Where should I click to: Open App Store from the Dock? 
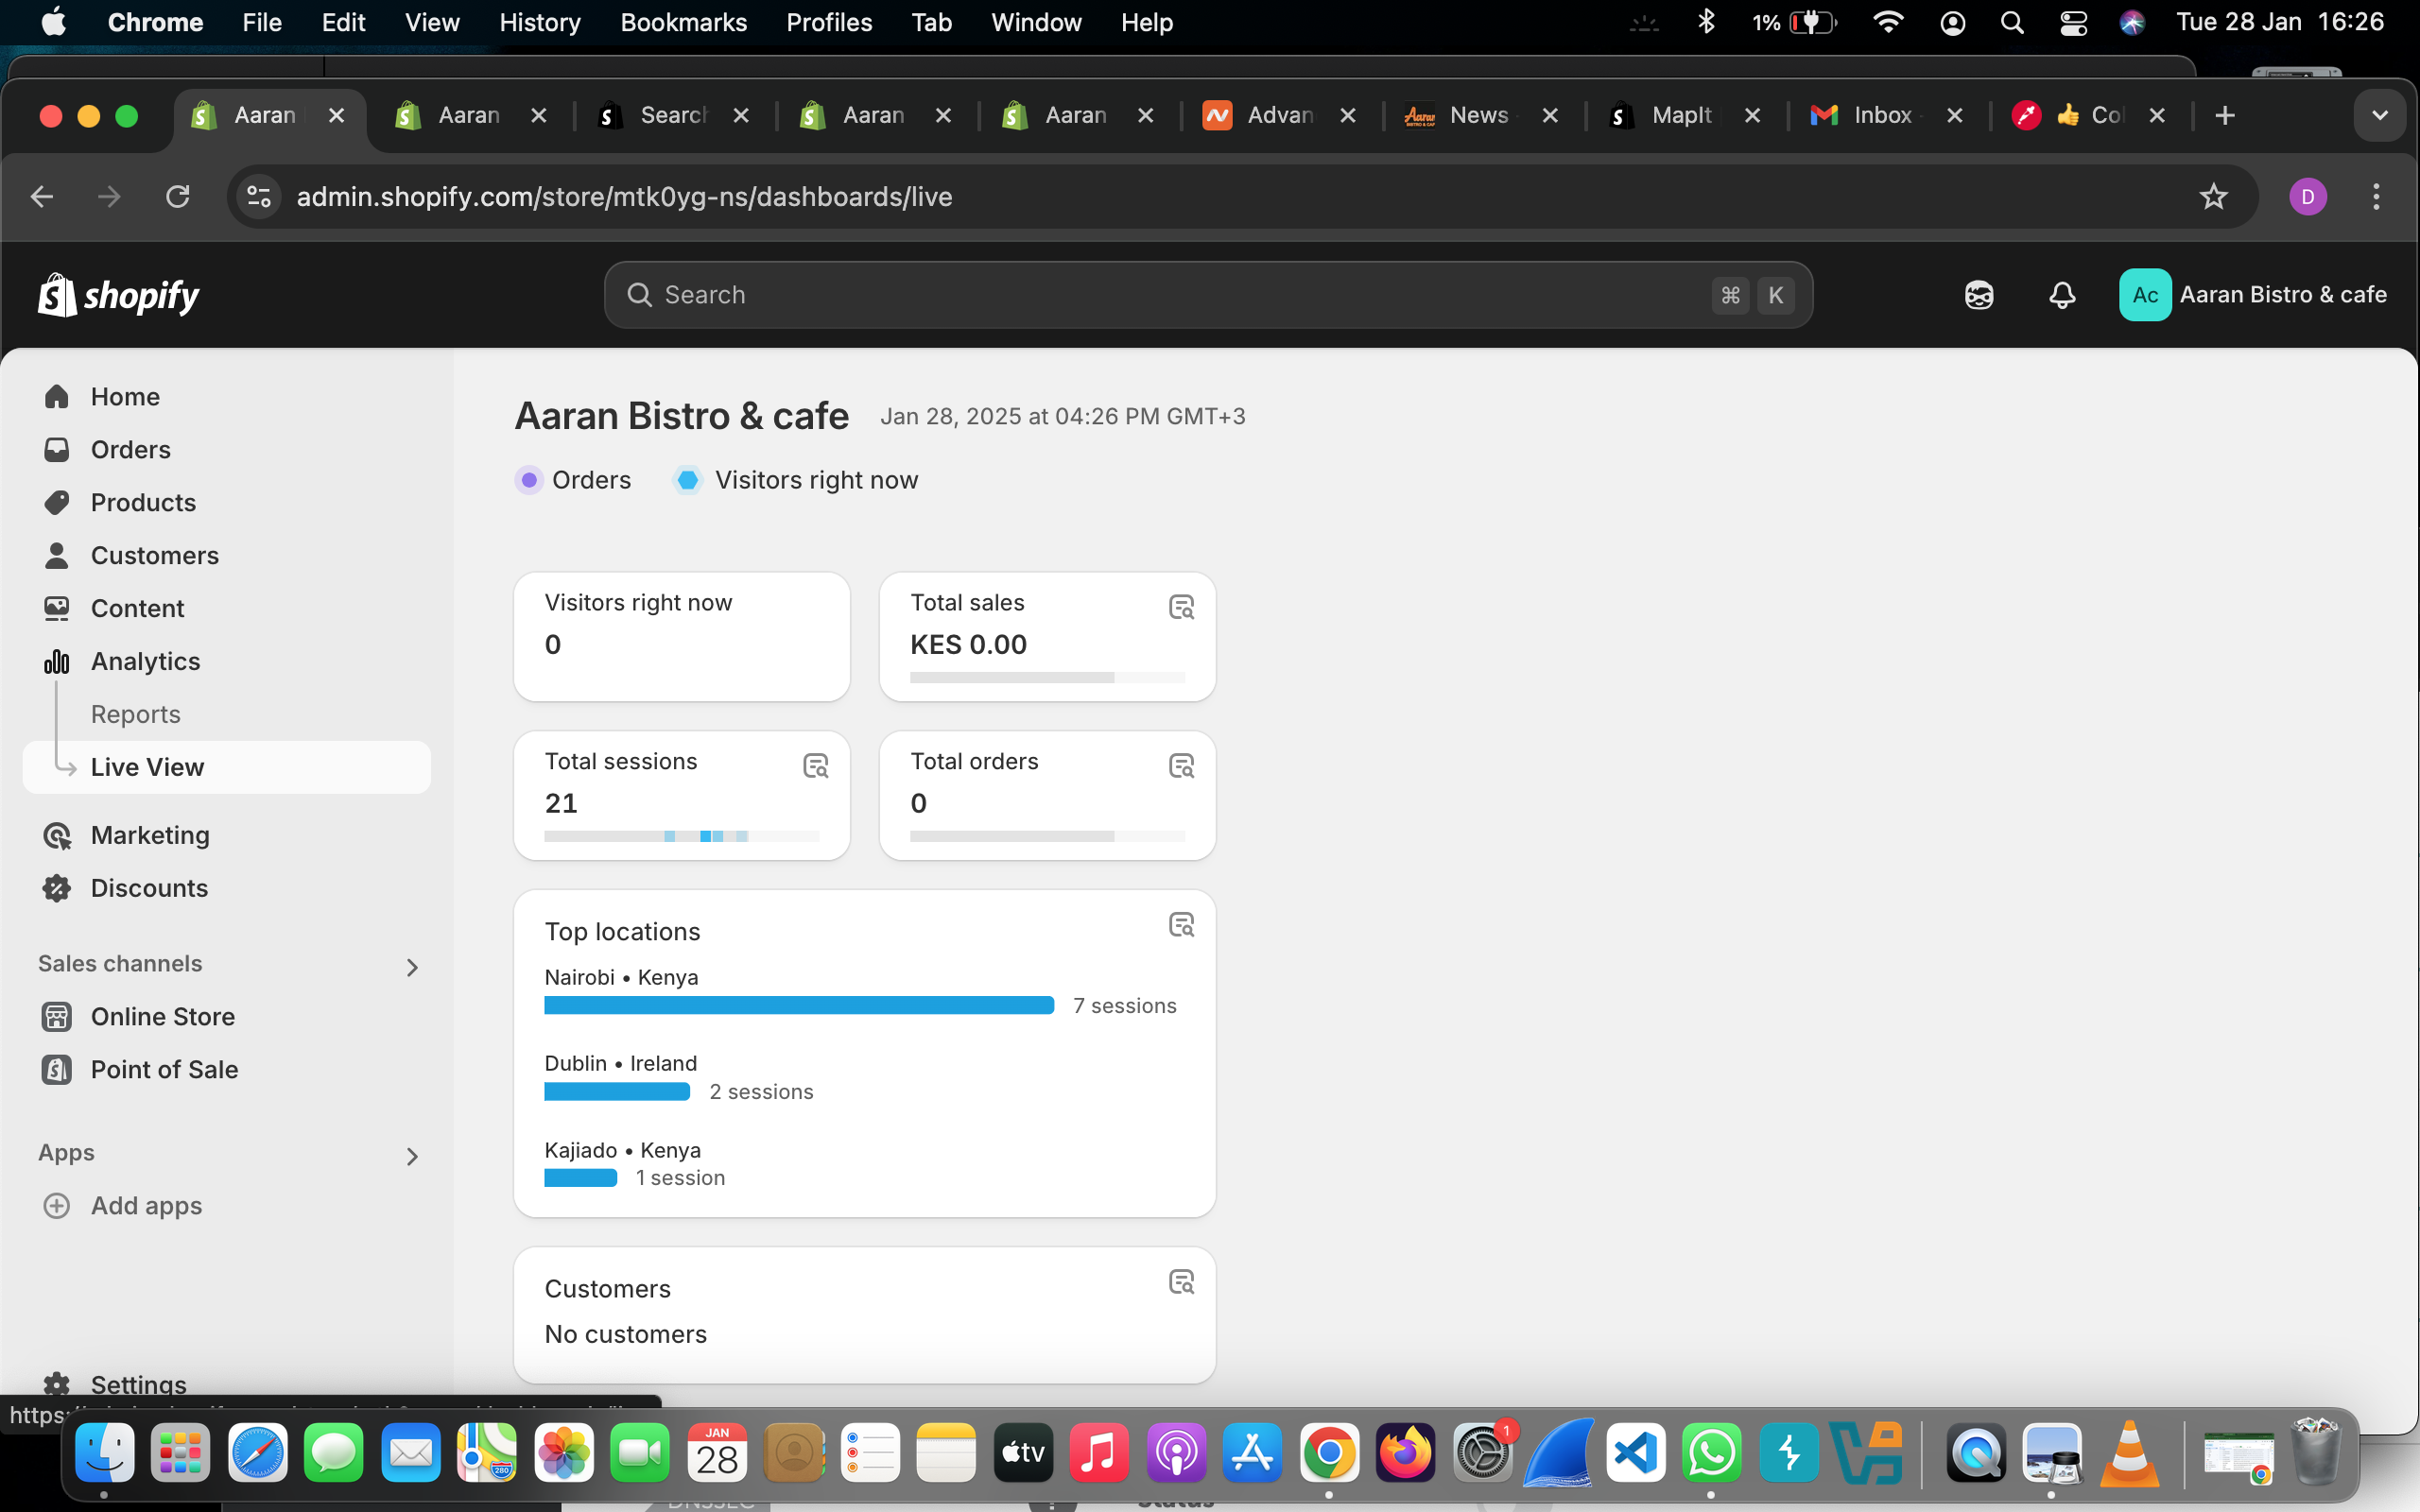click(x=1252, y=1452)
